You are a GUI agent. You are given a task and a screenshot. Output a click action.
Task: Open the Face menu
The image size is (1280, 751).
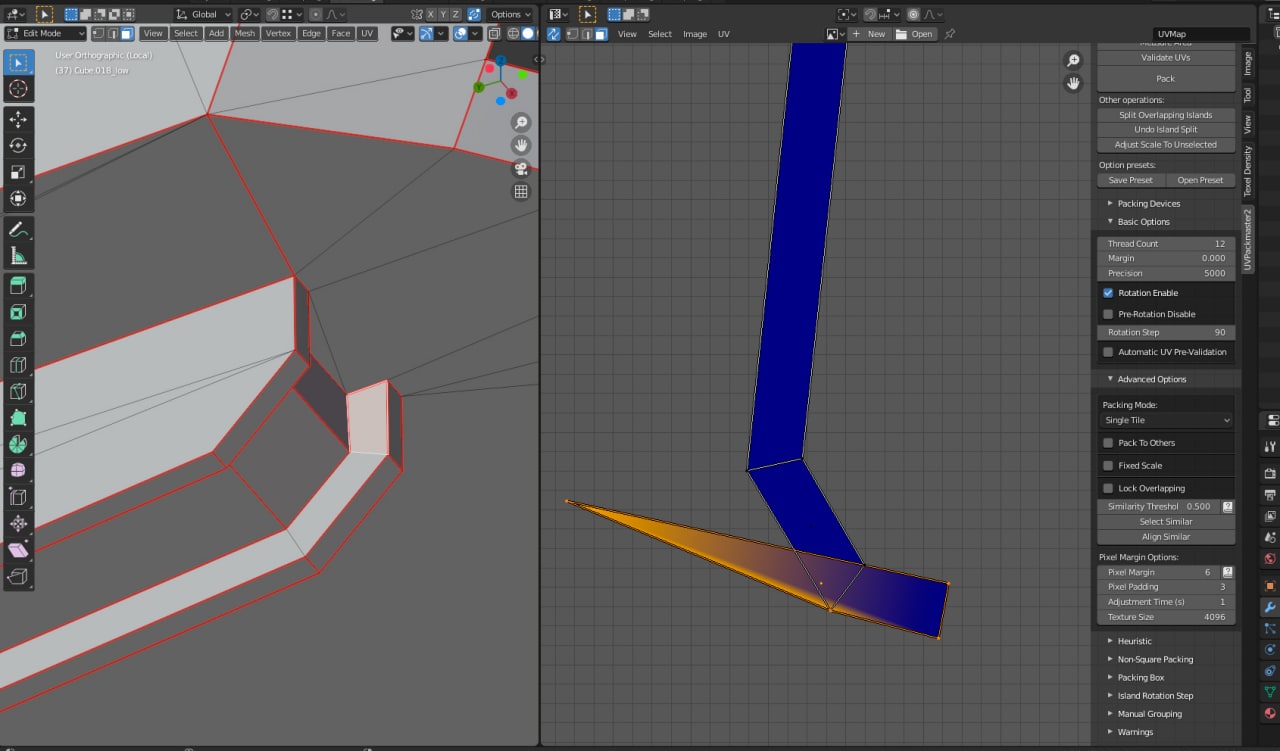[x=341, y=33]
